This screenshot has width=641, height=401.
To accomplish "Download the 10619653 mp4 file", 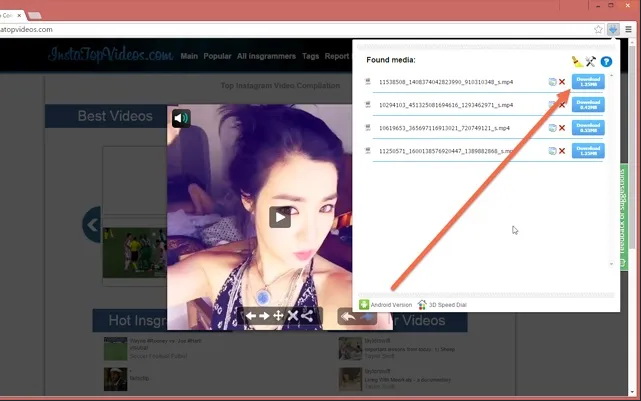I will click(x=588, y=128).
